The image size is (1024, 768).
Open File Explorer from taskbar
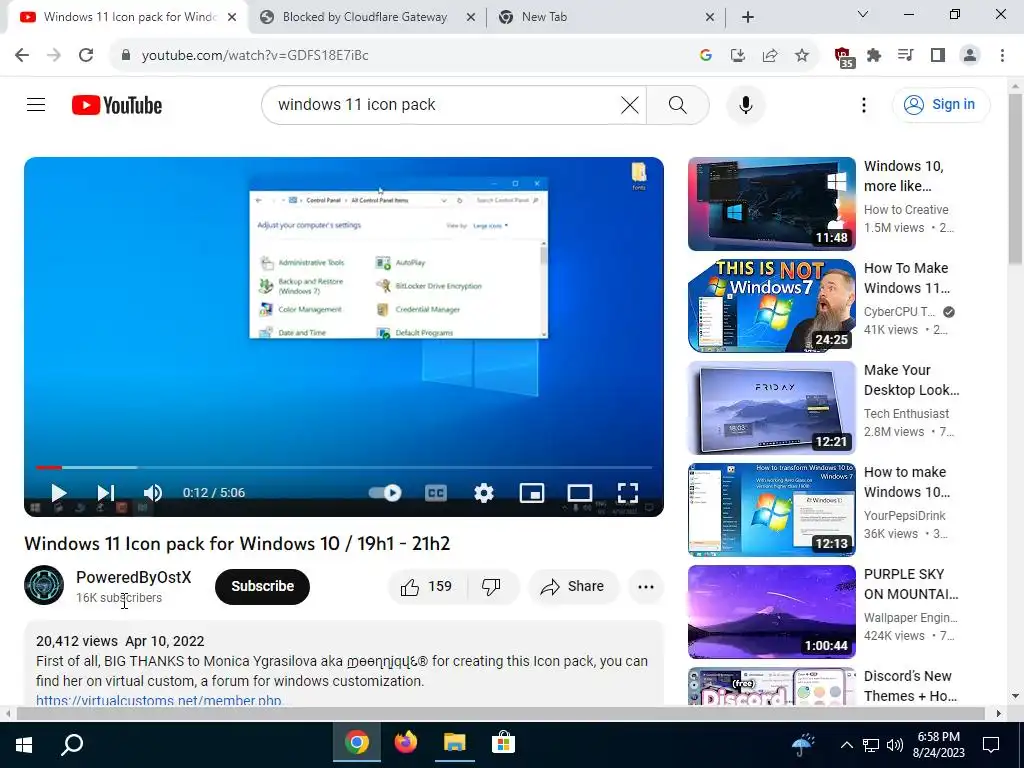[455, 743]
